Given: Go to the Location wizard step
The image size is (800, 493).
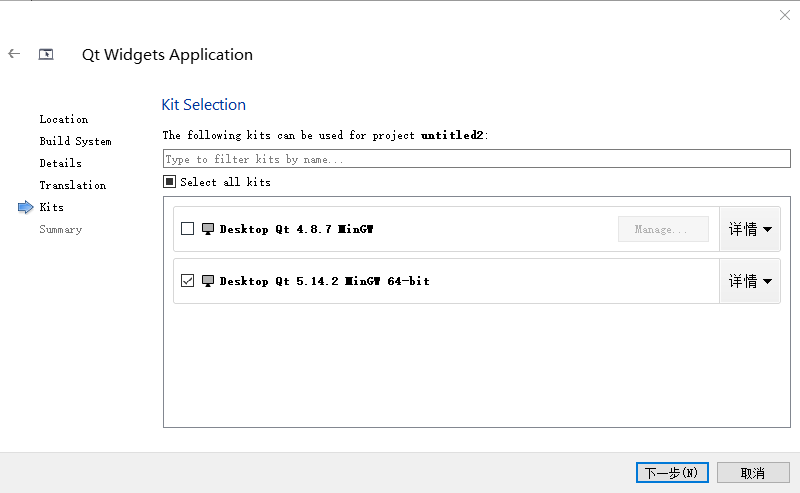Looking at the screenshot, I should (x=63, y=119).
